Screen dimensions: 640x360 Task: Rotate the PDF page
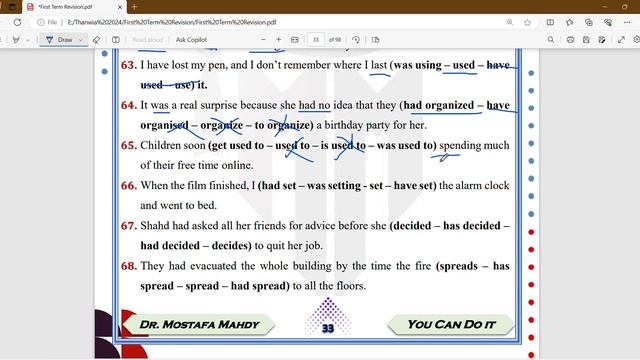click(x=356, y=40)
